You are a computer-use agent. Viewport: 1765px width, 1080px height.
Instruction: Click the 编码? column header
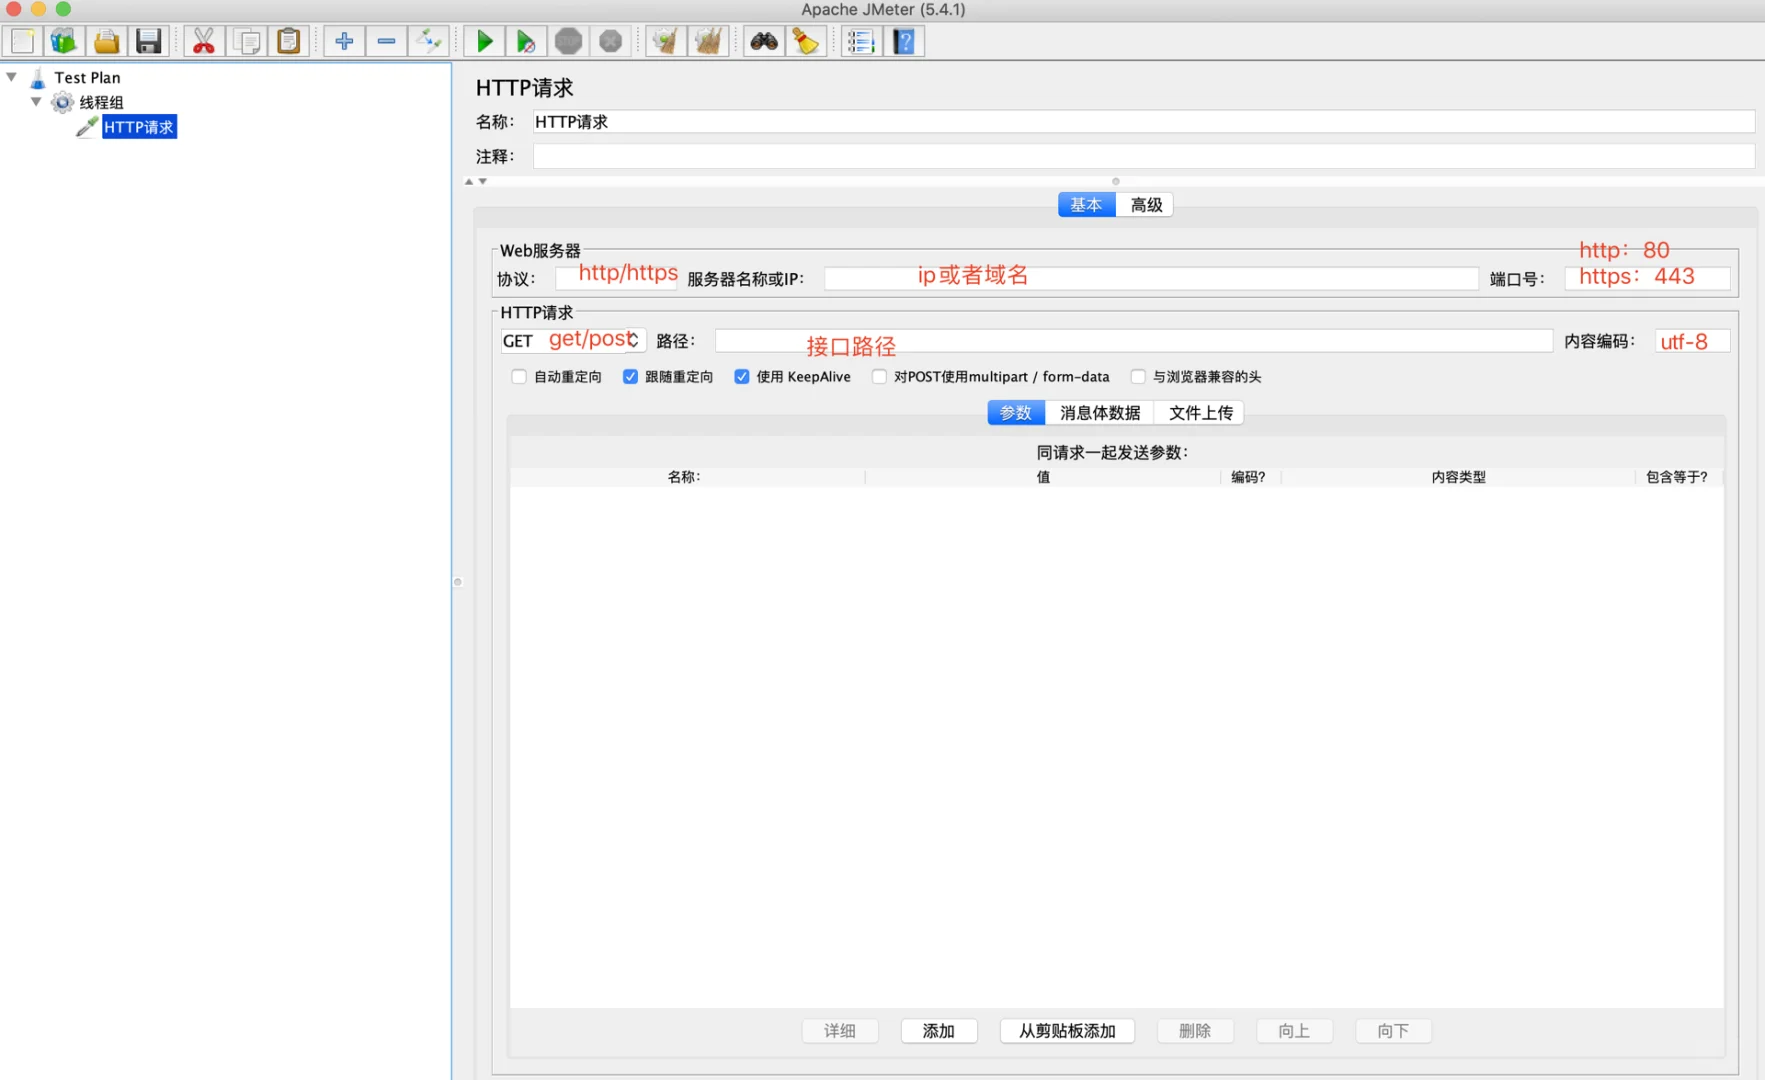[x=1250, y=477]
